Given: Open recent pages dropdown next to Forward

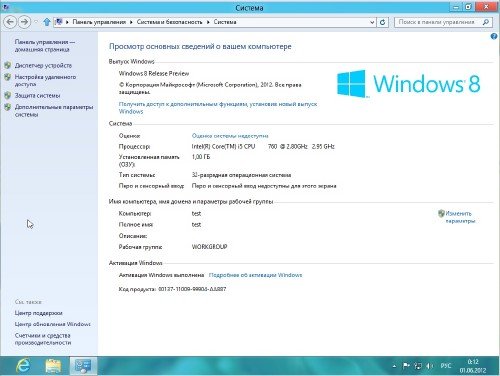Looking at the screenshot, I should tap(36, 22).
